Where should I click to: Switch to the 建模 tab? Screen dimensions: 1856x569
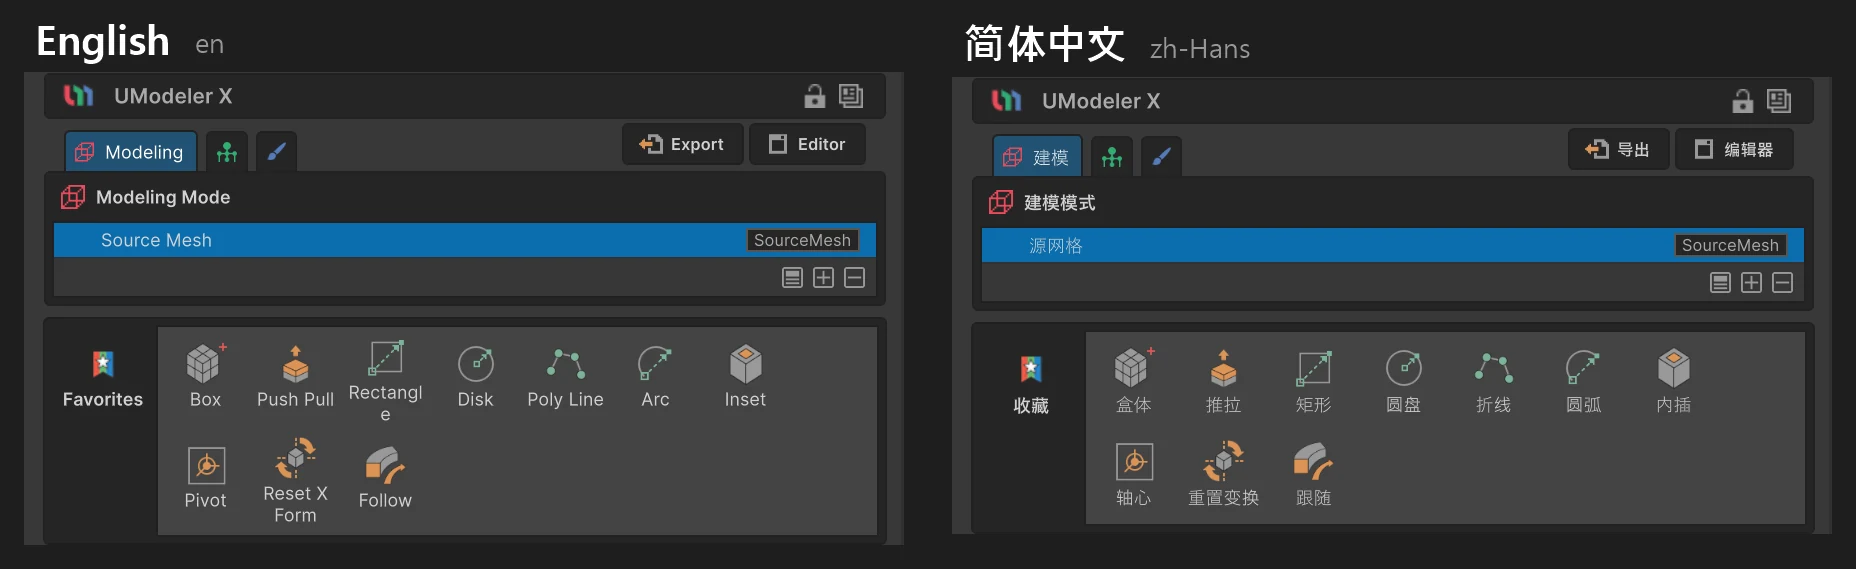point(1037,157)
